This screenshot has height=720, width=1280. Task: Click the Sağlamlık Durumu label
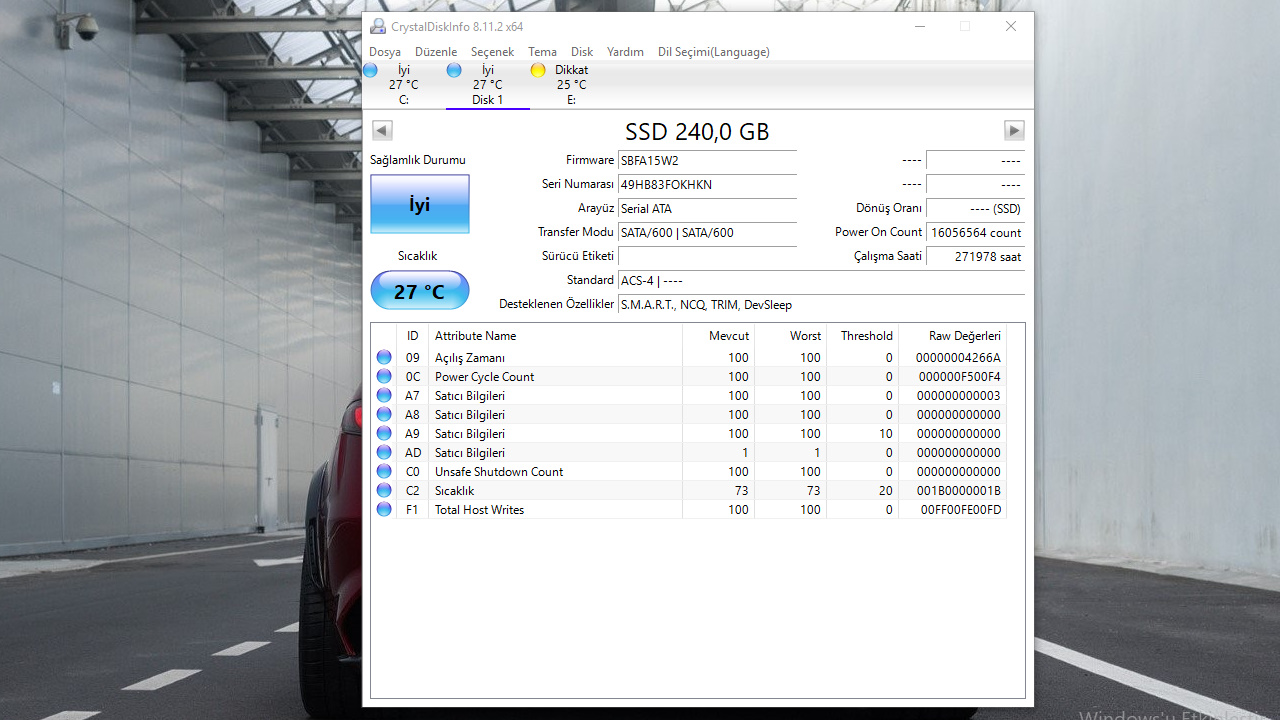tap(418, 160)
